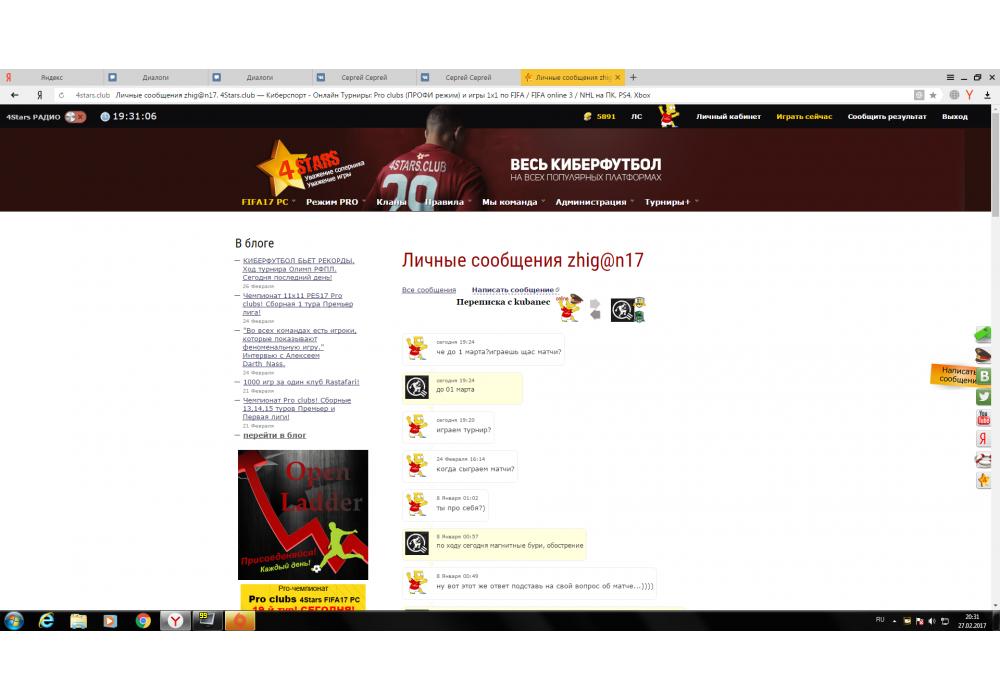Image resolution: width=1000 pixels, height=700 pixels.
Task: Click the Twitter icon in side panel
Action: coord(984,397)
